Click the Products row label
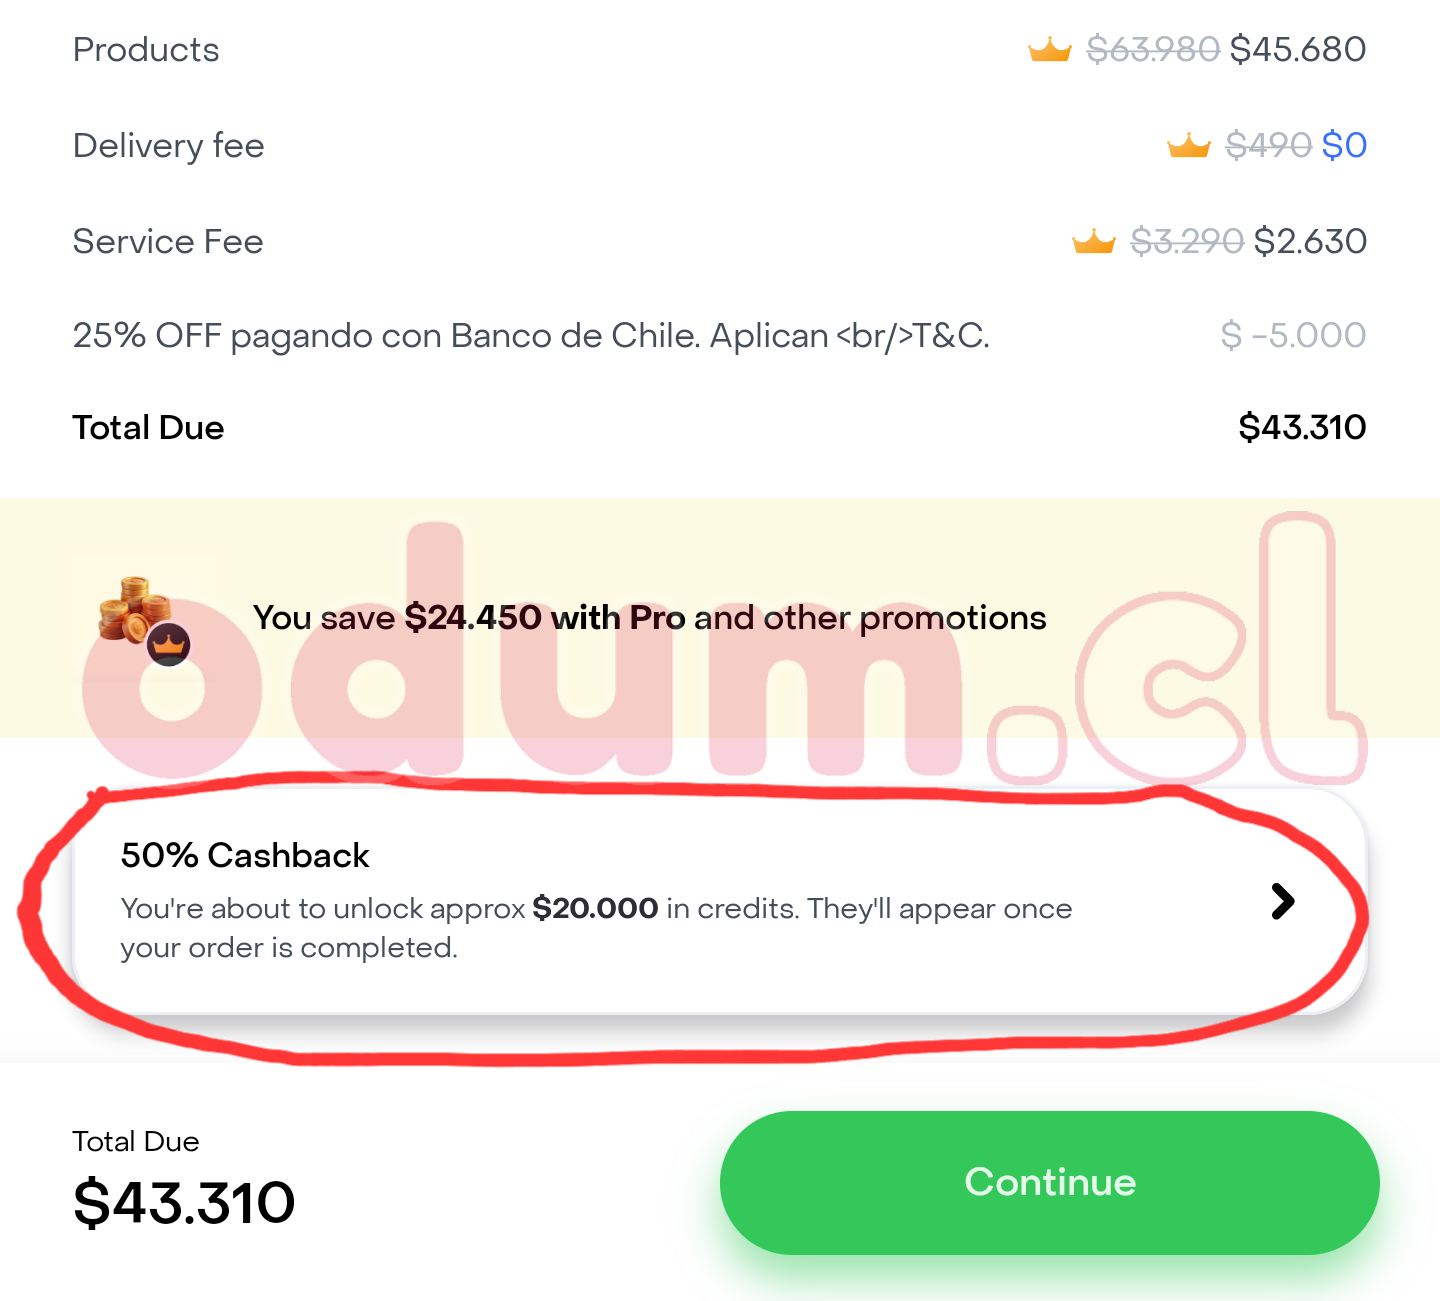 (x=146, y=50)
